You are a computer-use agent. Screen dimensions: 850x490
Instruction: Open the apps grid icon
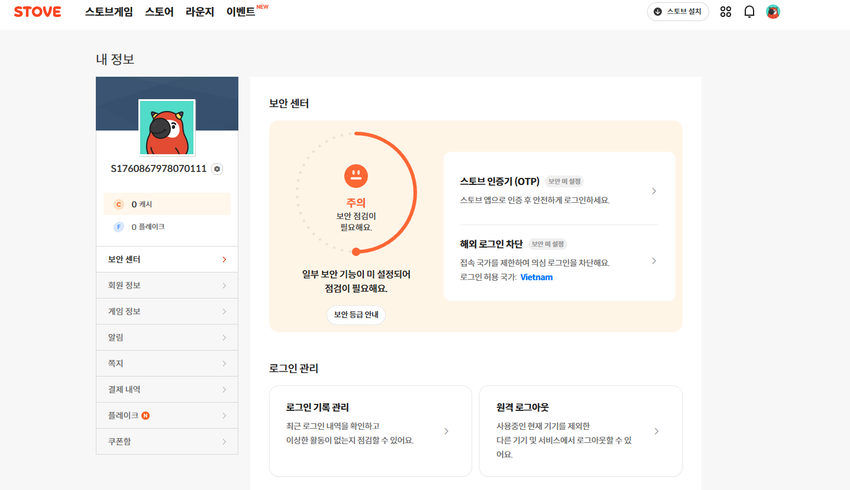tap(726, 12)
